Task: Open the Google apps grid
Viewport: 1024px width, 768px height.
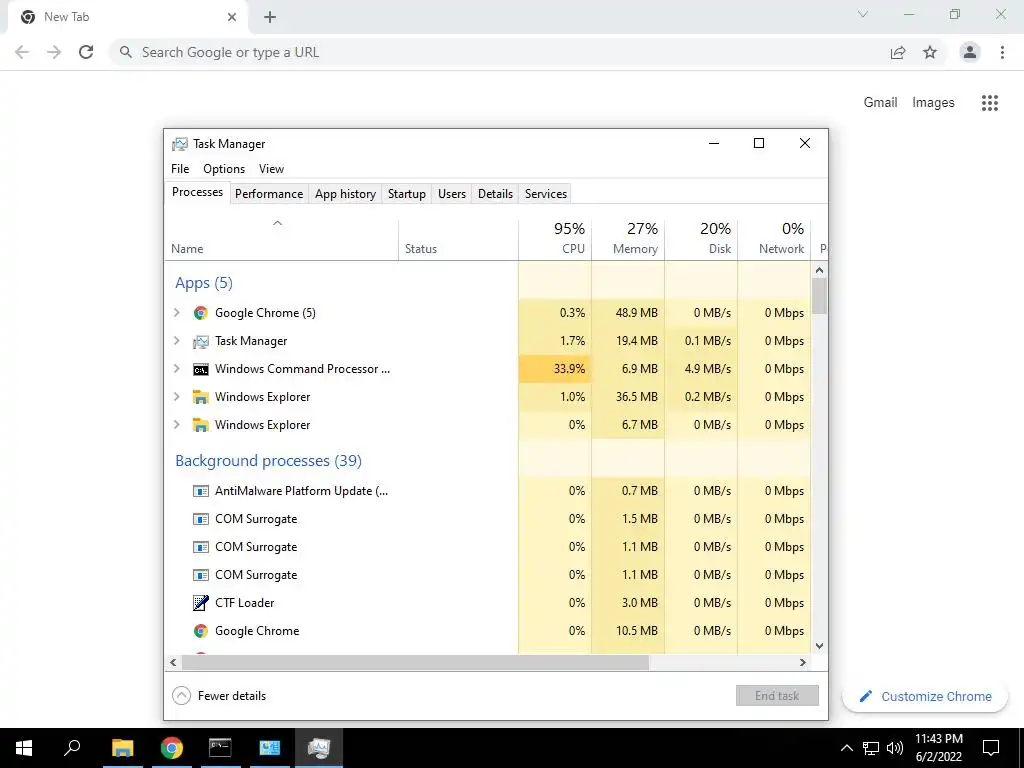Action: 990,103
